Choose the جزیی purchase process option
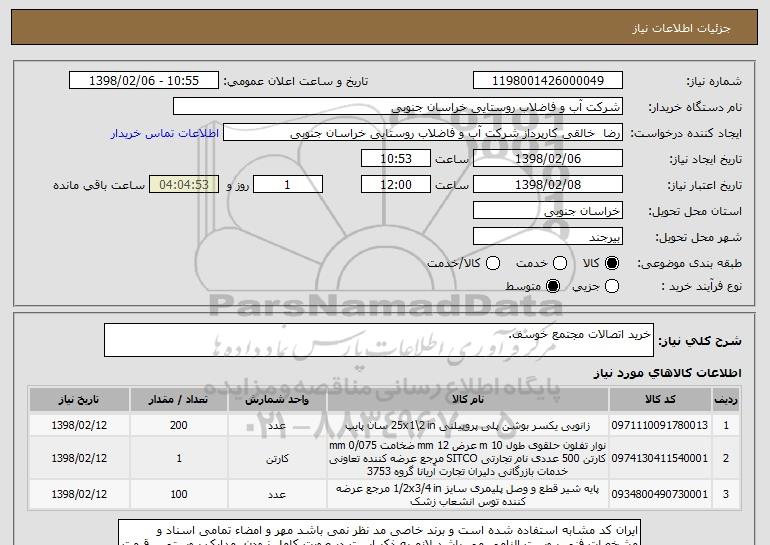This screenshot has height=545, width=770. pyautogui.click(x=612, y=286)
